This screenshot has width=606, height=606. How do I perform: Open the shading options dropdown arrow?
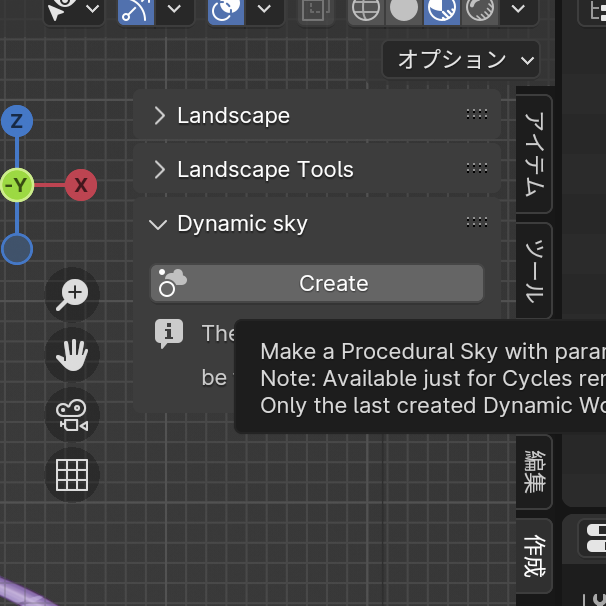click(x=518, y=10)
